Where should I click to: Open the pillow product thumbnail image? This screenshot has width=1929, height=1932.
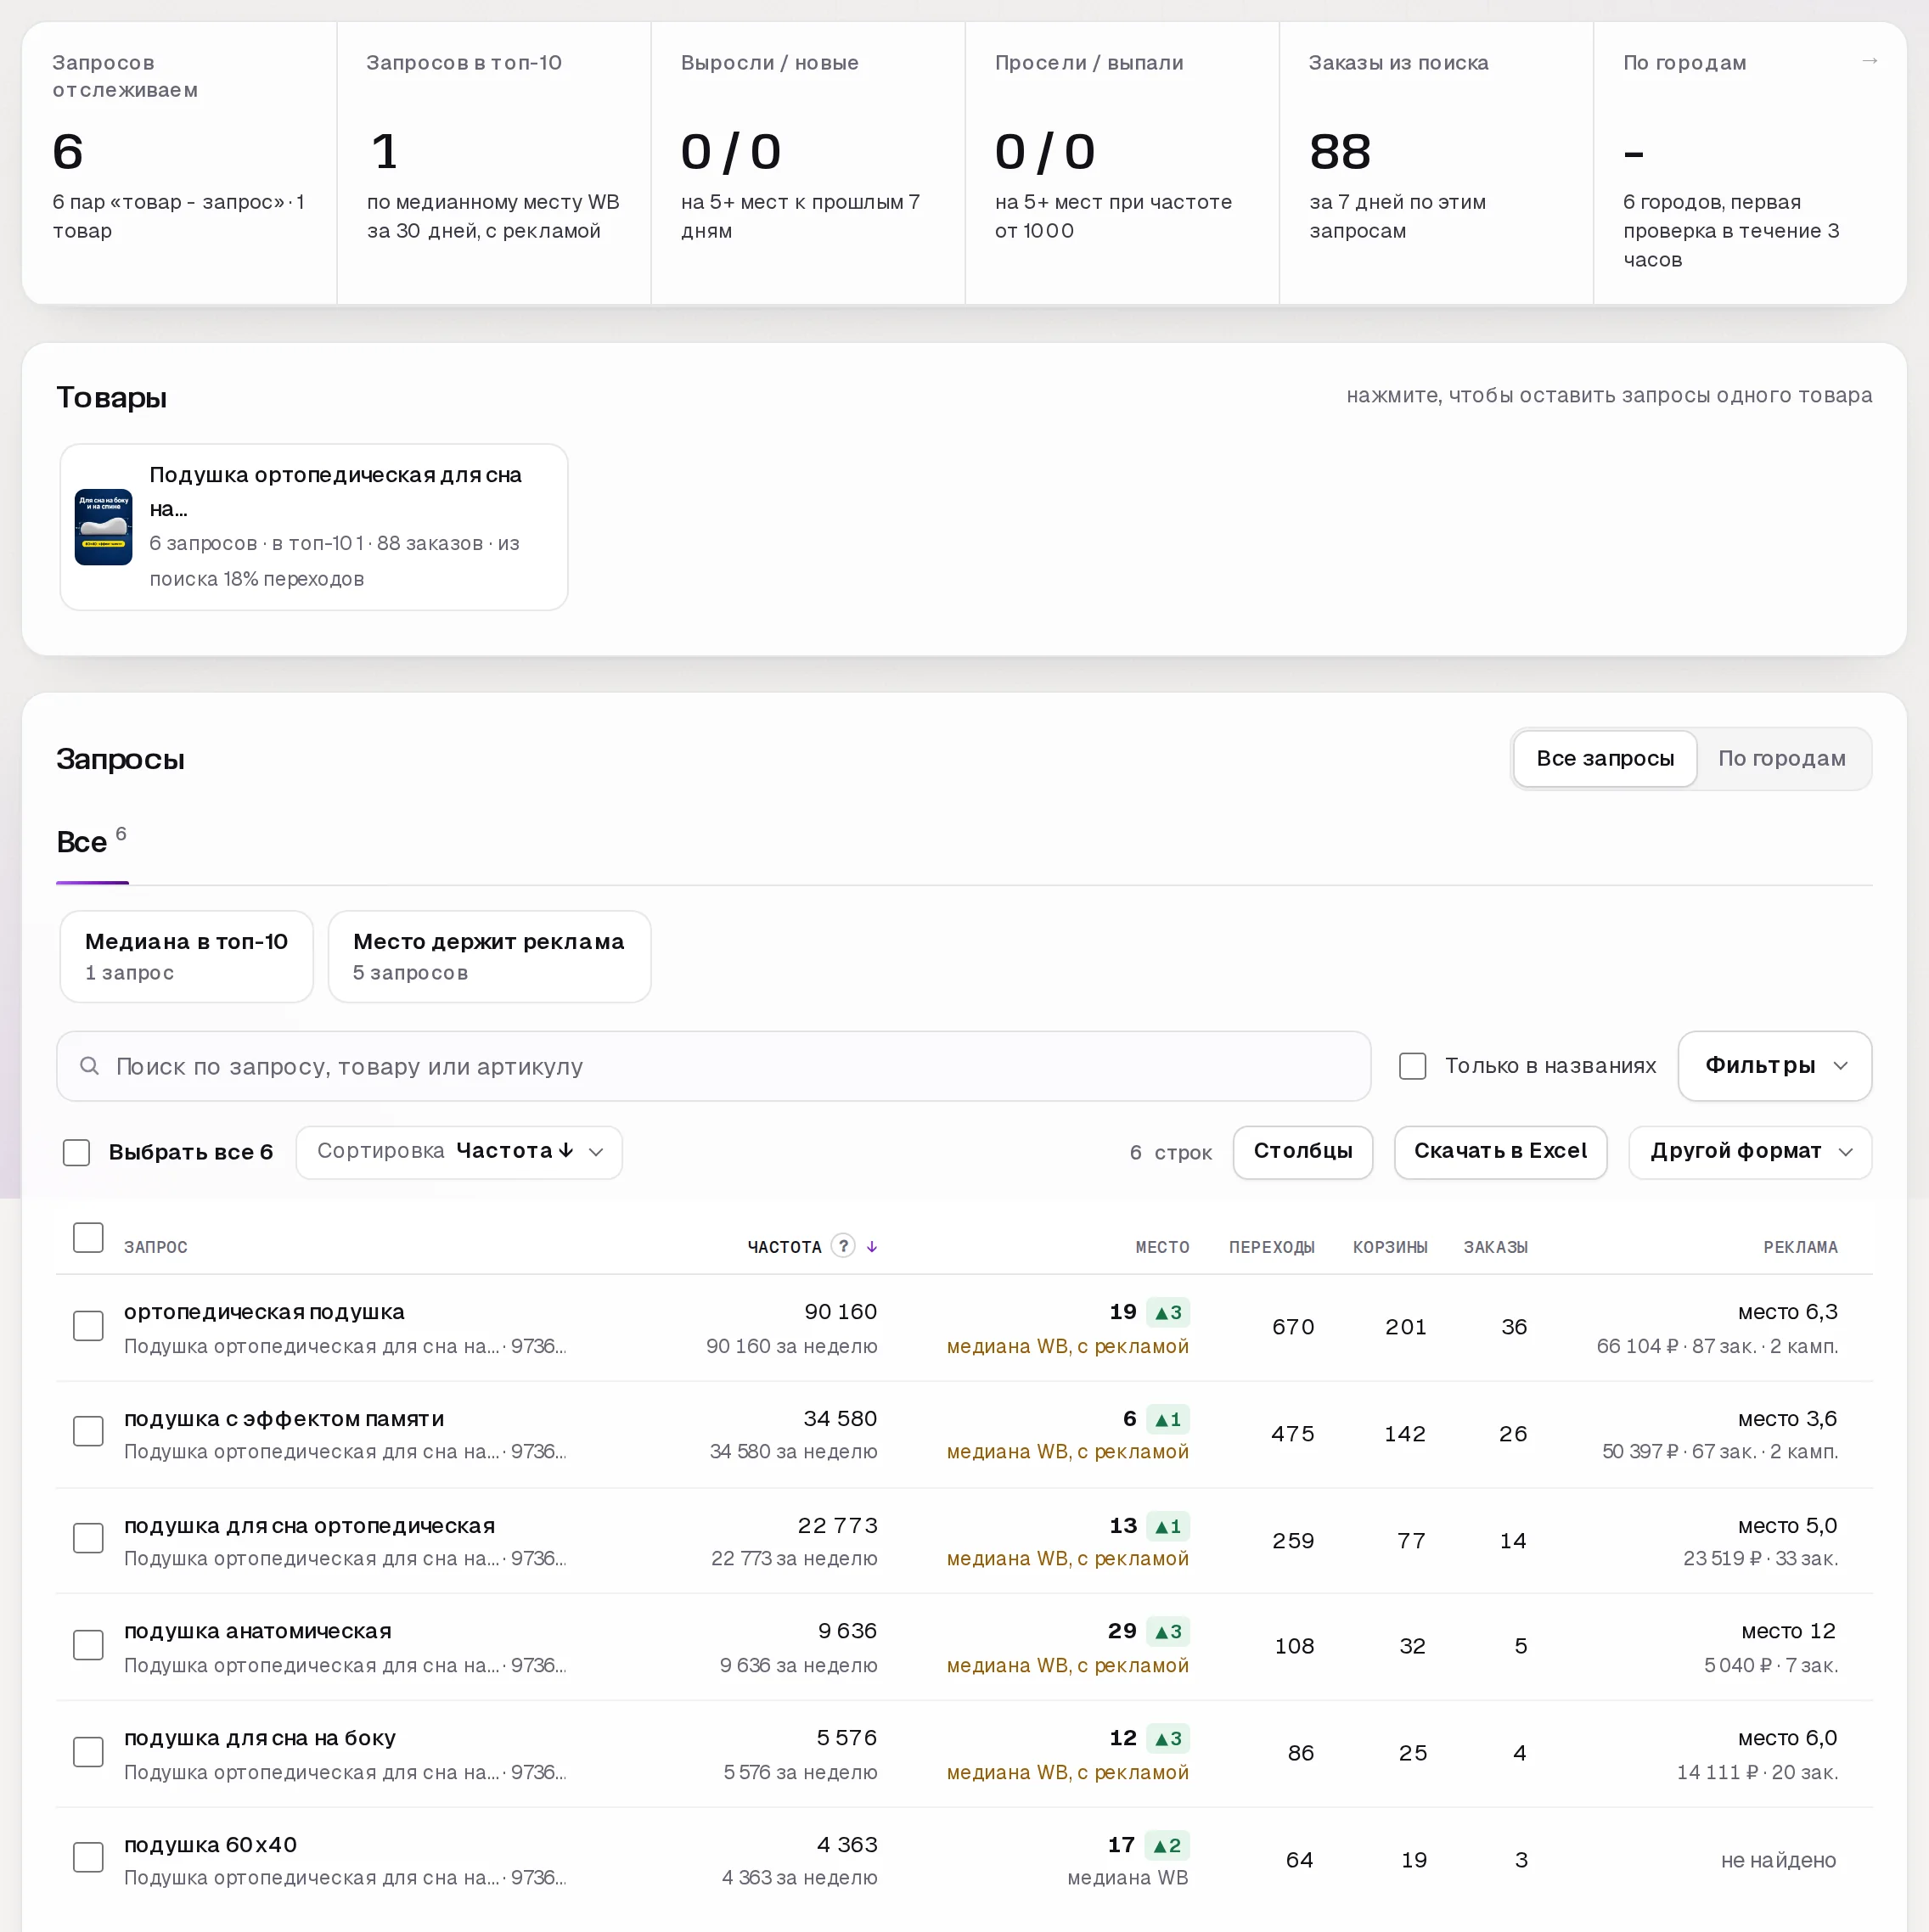point(104,527)
